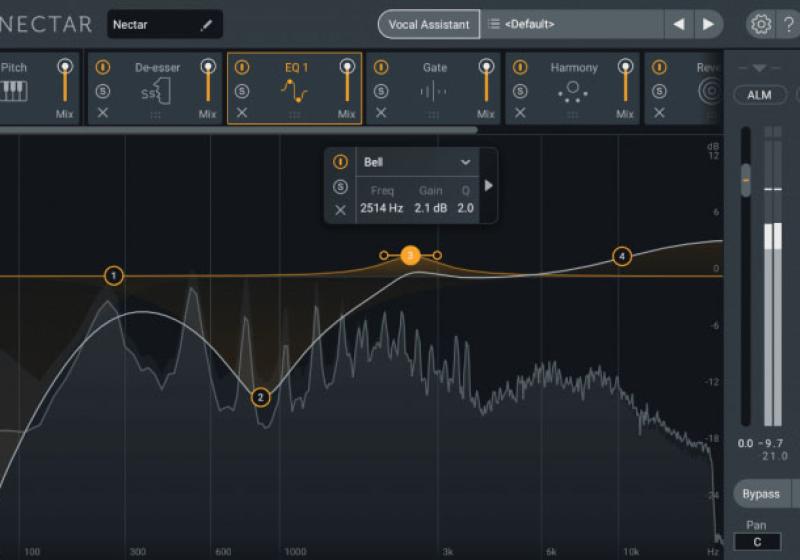Screen dimensions: 800x560
Task: Solo the Gate module
Action: [381, 91]
